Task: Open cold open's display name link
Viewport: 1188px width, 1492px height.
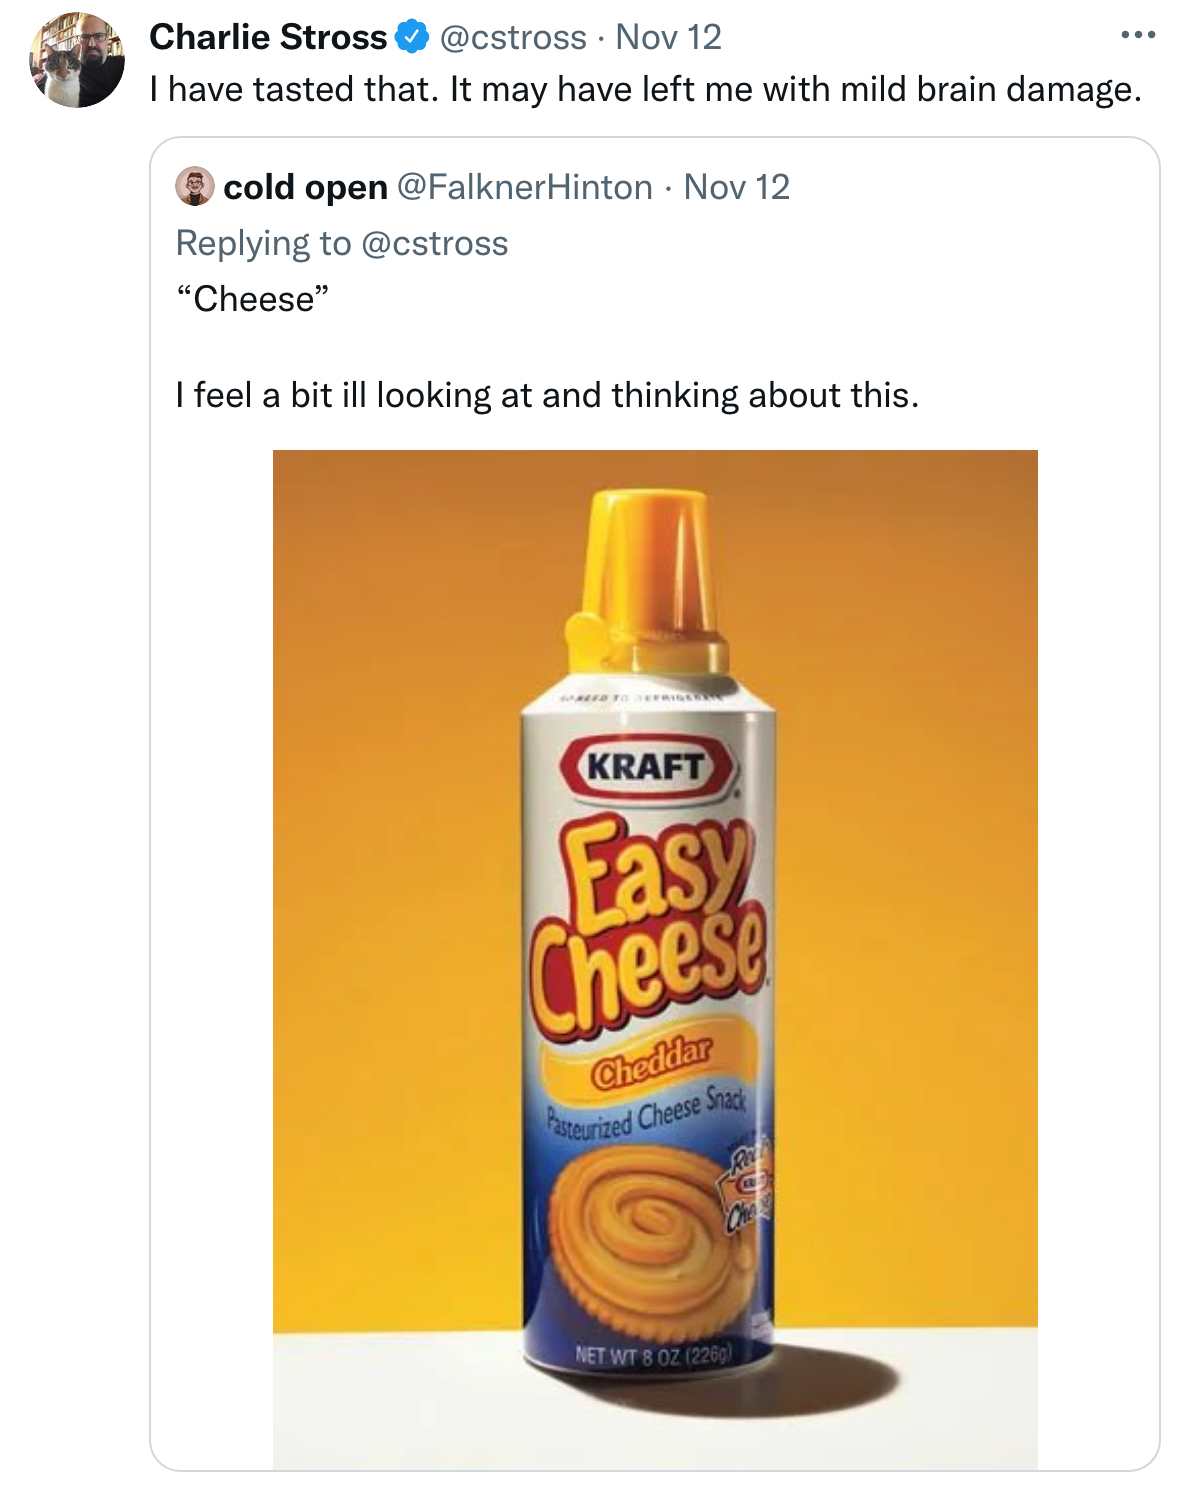Action: pyautogui.click(x=305, y=188)
